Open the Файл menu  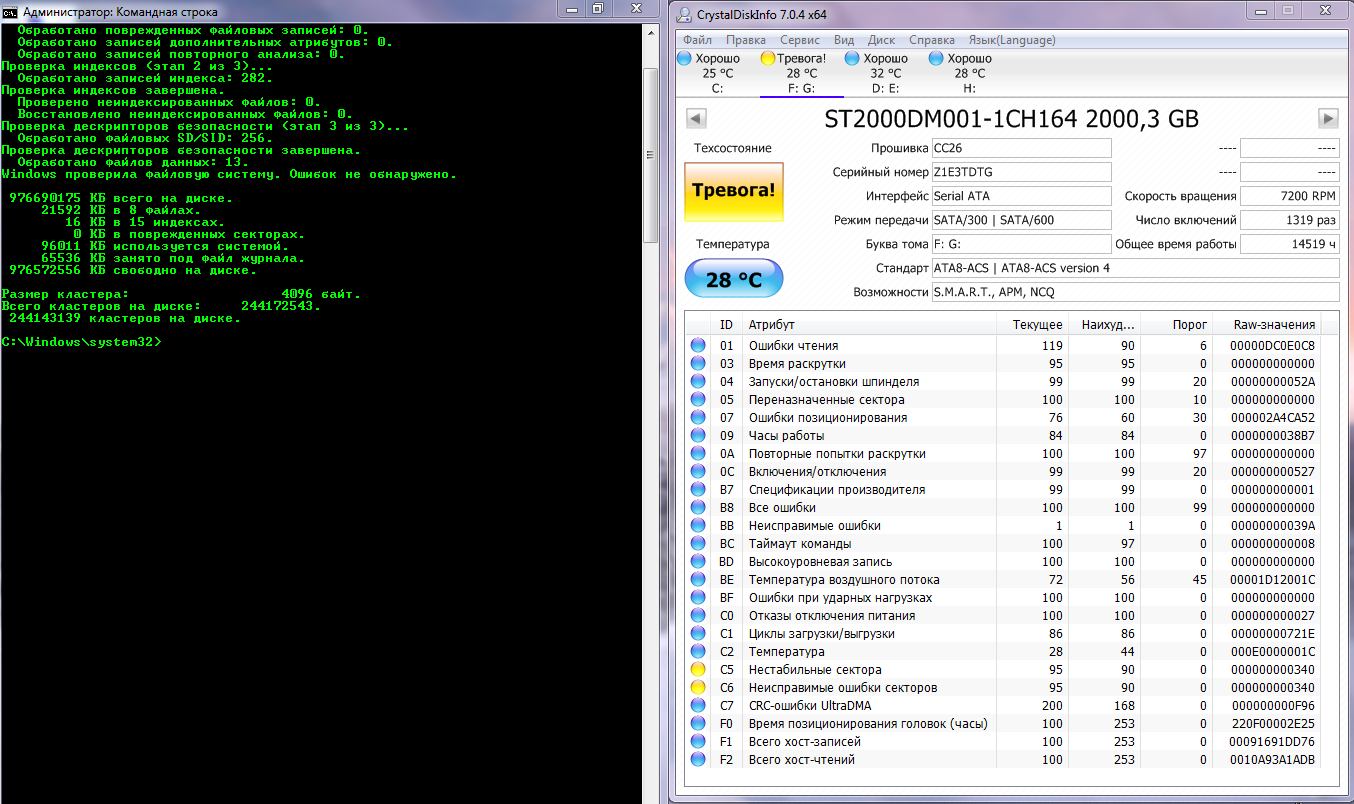tap(697, 40)
